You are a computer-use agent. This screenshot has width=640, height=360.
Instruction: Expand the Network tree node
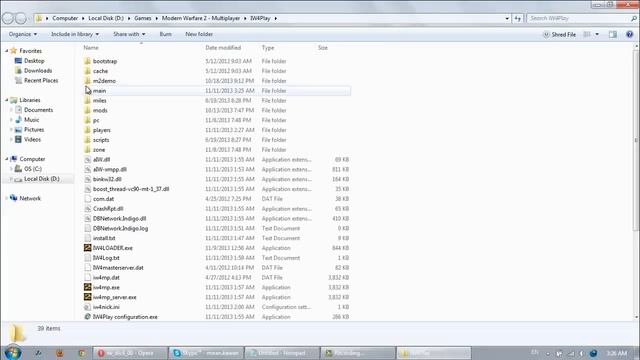tap(7, 198)
